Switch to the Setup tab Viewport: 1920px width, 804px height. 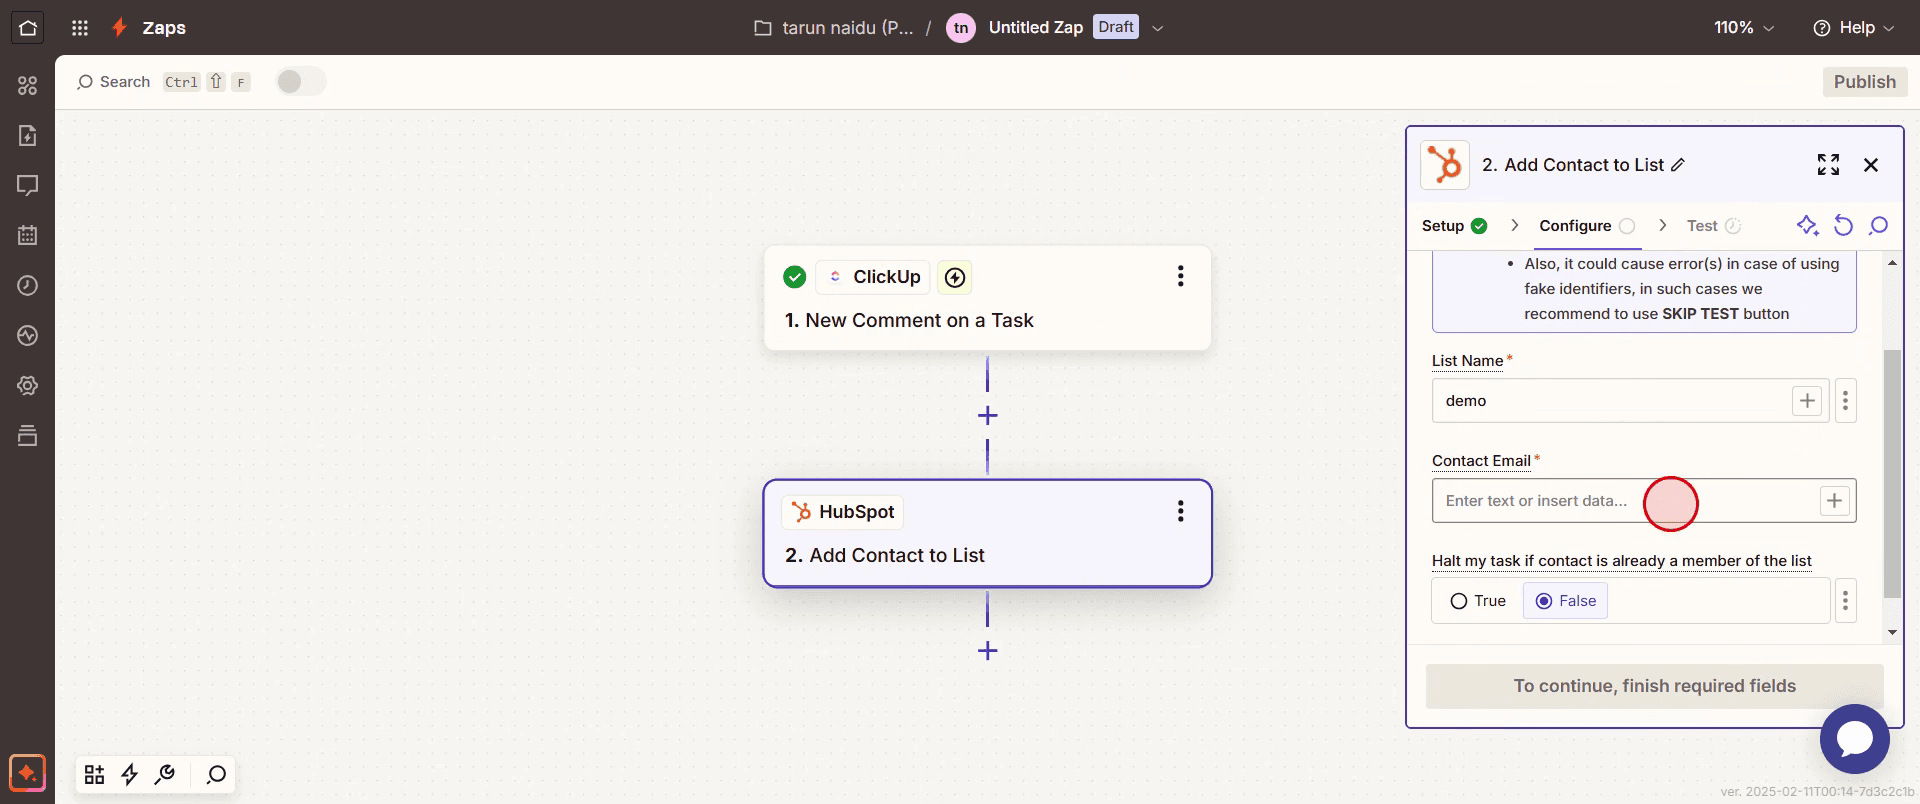(x=1454, y=226)
